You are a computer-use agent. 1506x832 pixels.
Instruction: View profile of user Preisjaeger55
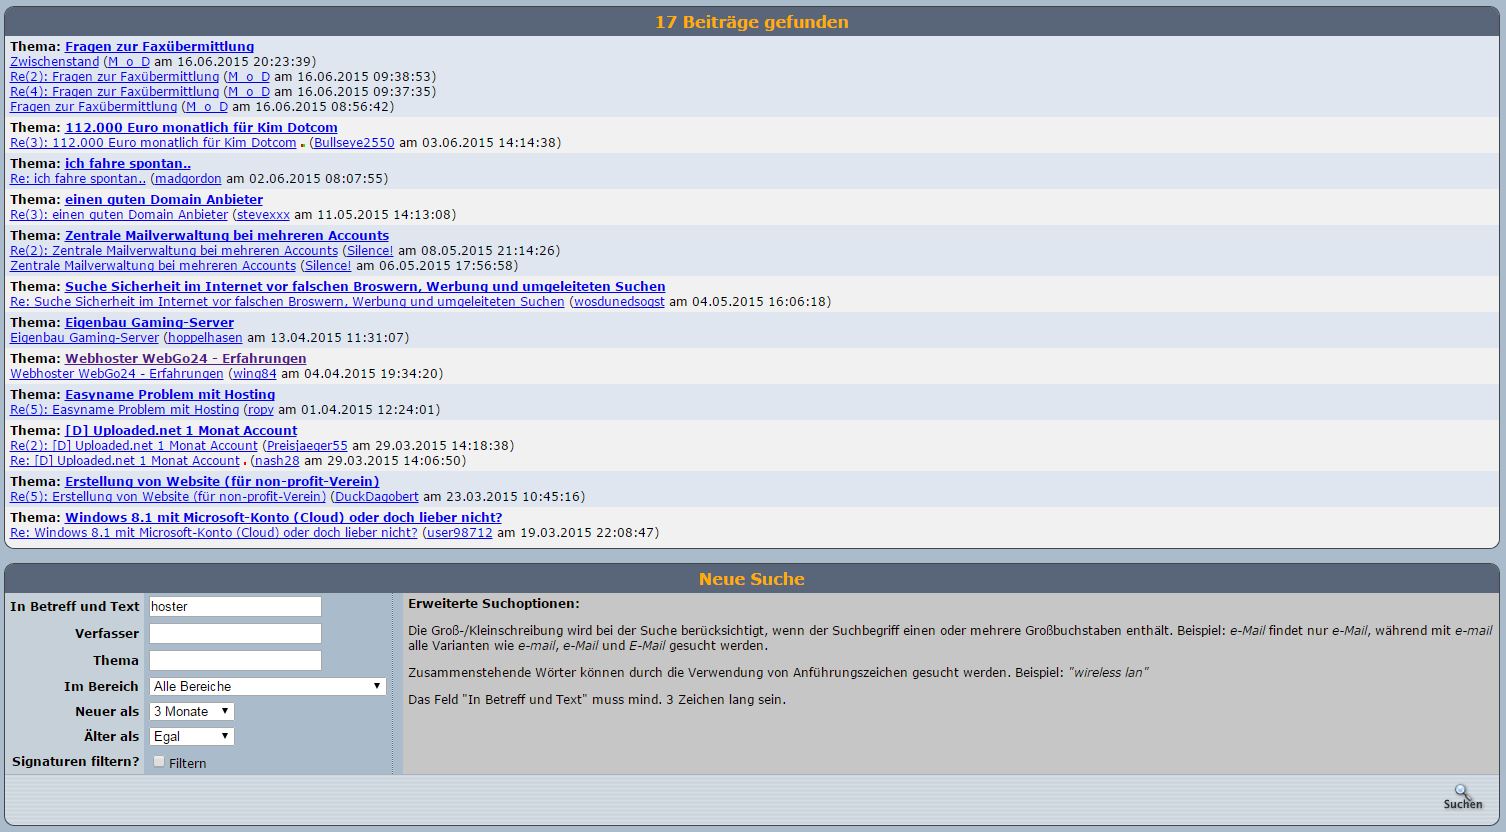coord(306,446)
